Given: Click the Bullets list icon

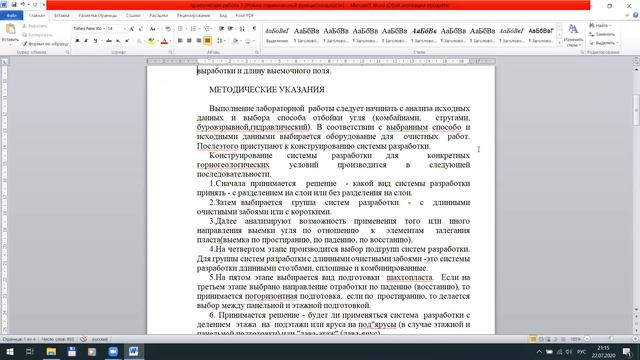Looking at the screenshot, I should [x=180, y=29].
